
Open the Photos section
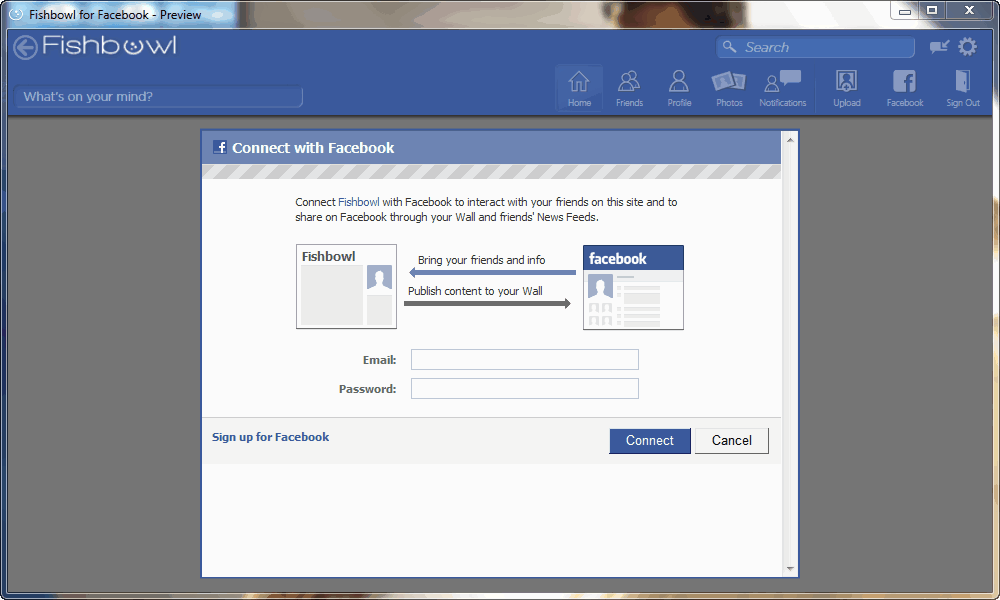click(x=729, y=88)
